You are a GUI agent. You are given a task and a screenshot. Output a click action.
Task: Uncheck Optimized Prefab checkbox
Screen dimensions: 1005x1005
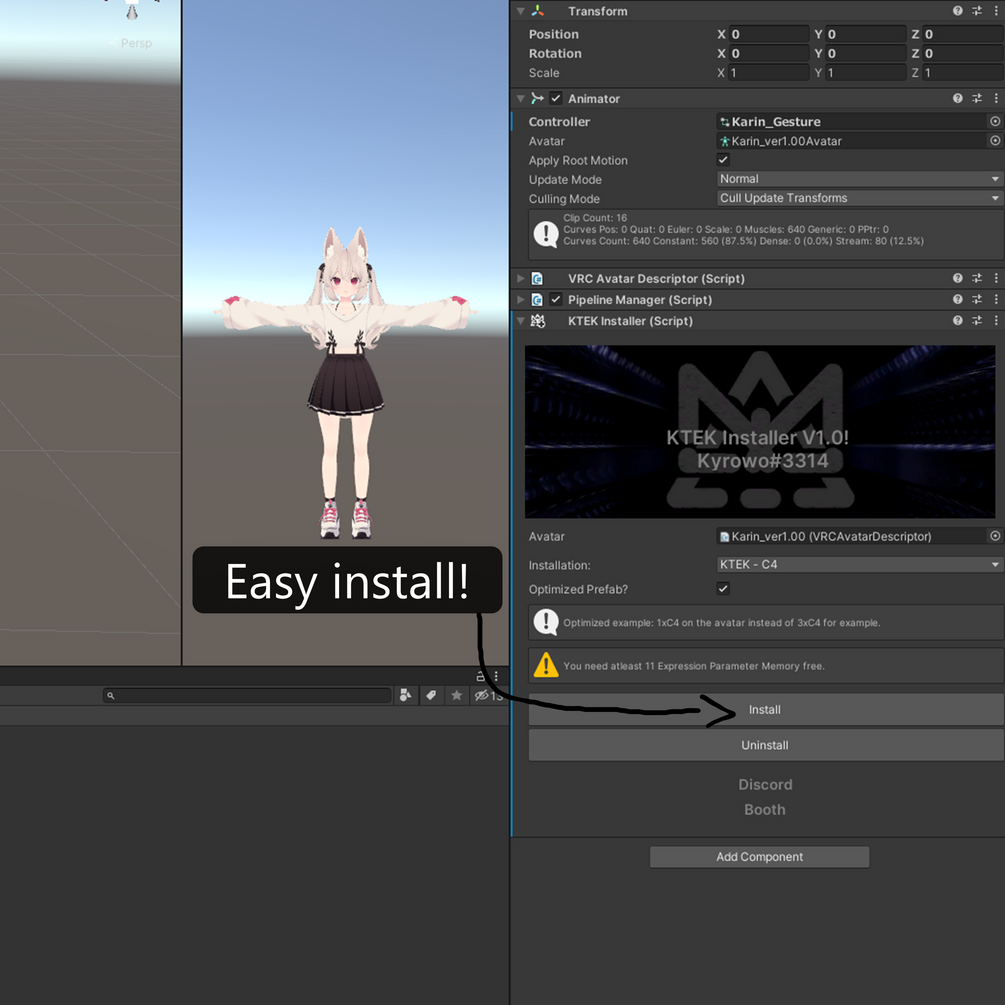click(723, 588)
